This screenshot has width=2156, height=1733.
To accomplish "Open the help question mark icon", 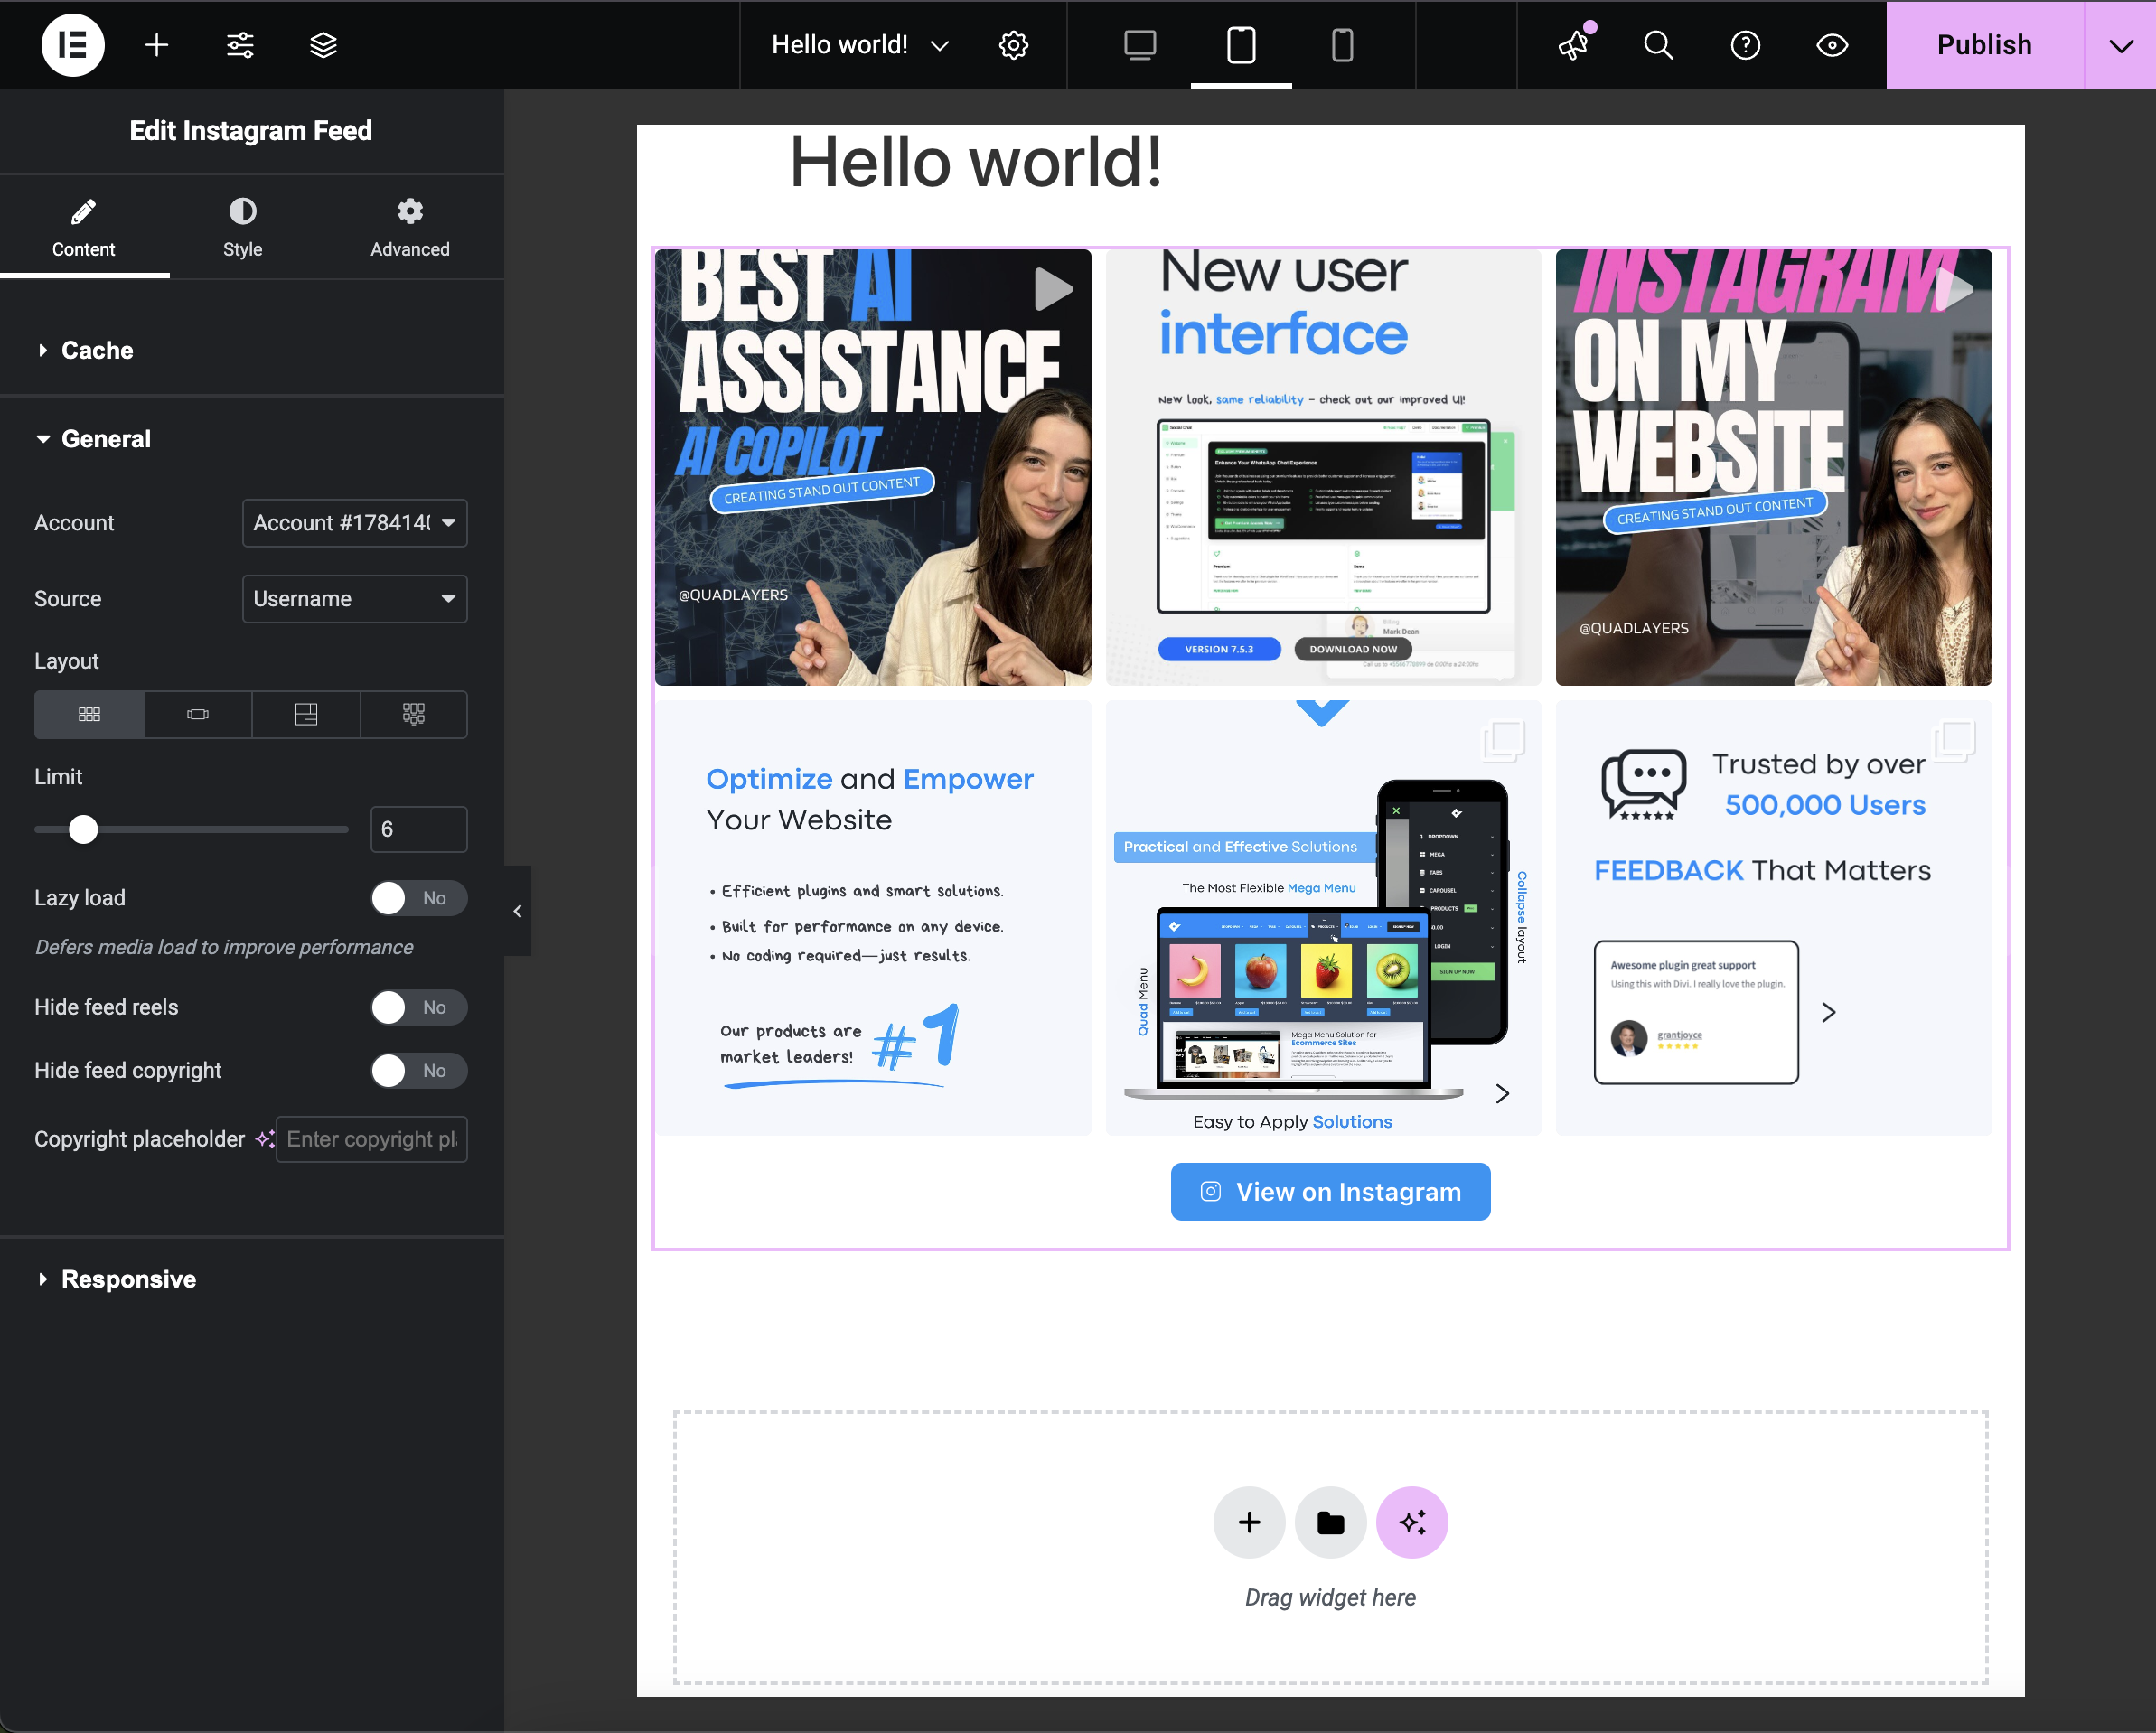I will pyautogui.click(x=1745, y=45).
